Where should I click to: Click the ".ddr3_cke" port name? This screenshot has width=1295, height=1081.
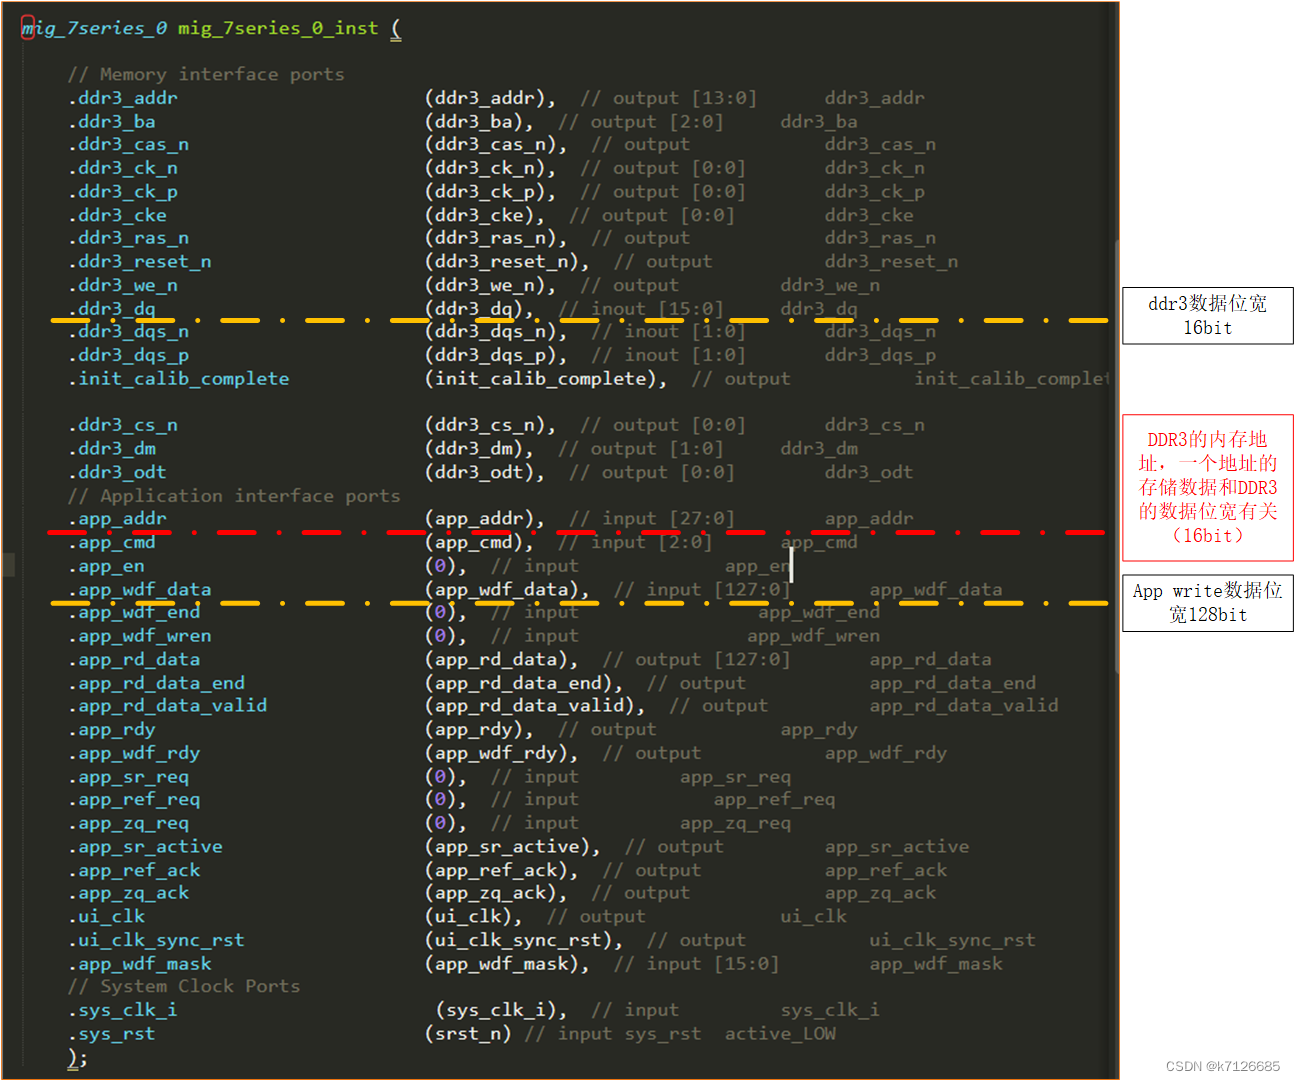[117, 215]
